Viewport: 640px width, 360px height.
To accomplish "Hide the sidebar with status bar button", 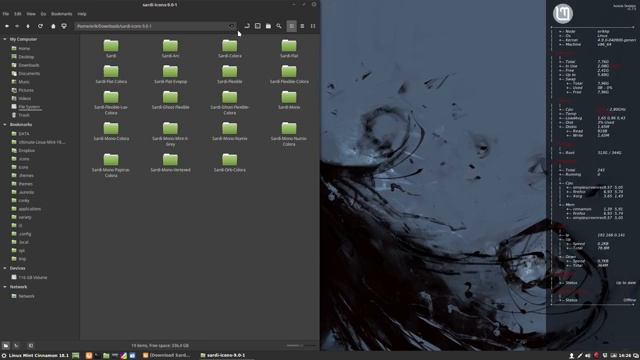I will [x=31, y=346].
